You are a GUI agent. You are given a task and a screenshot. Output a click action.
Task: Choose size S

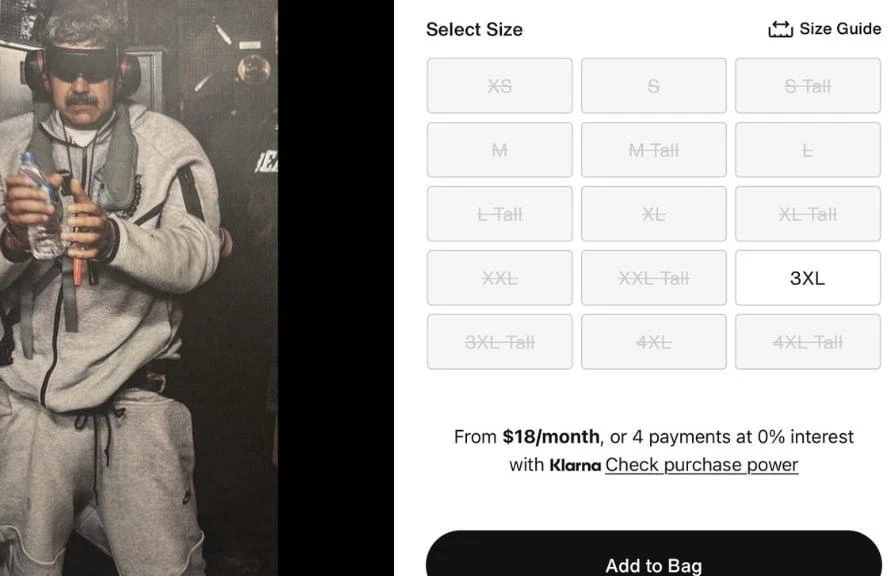pyautogui.click(x=654, y=86)
